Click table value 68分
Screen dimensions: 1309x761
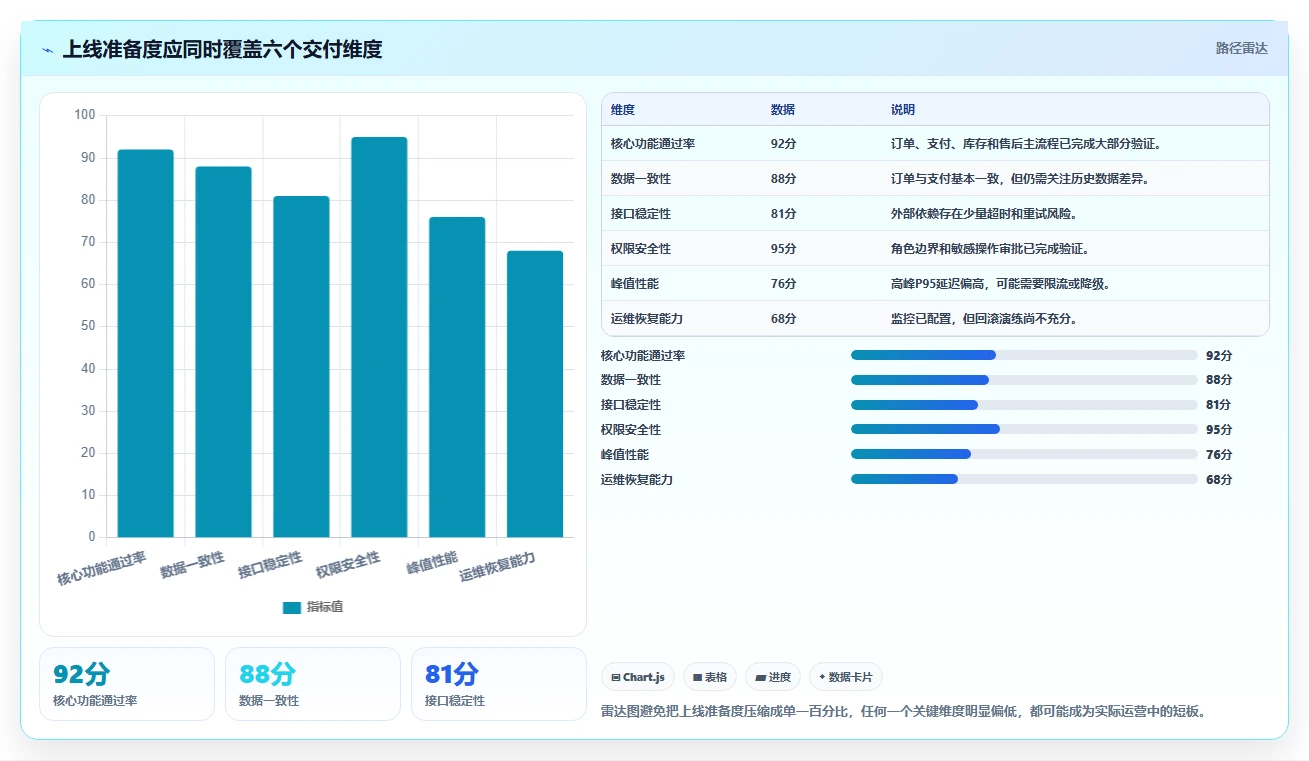784,319
